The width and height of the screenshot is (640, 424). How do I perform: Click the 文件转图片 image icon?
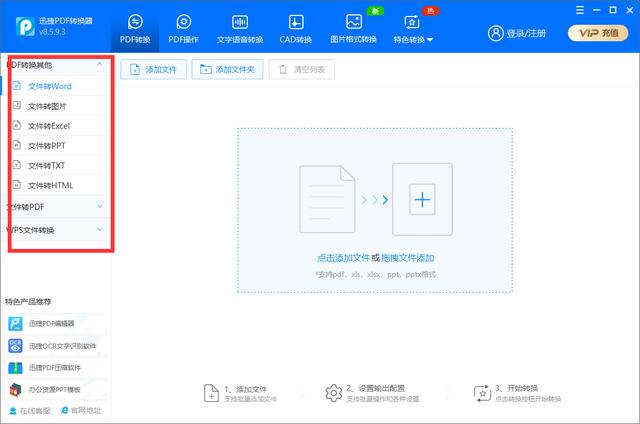[17, 105]
